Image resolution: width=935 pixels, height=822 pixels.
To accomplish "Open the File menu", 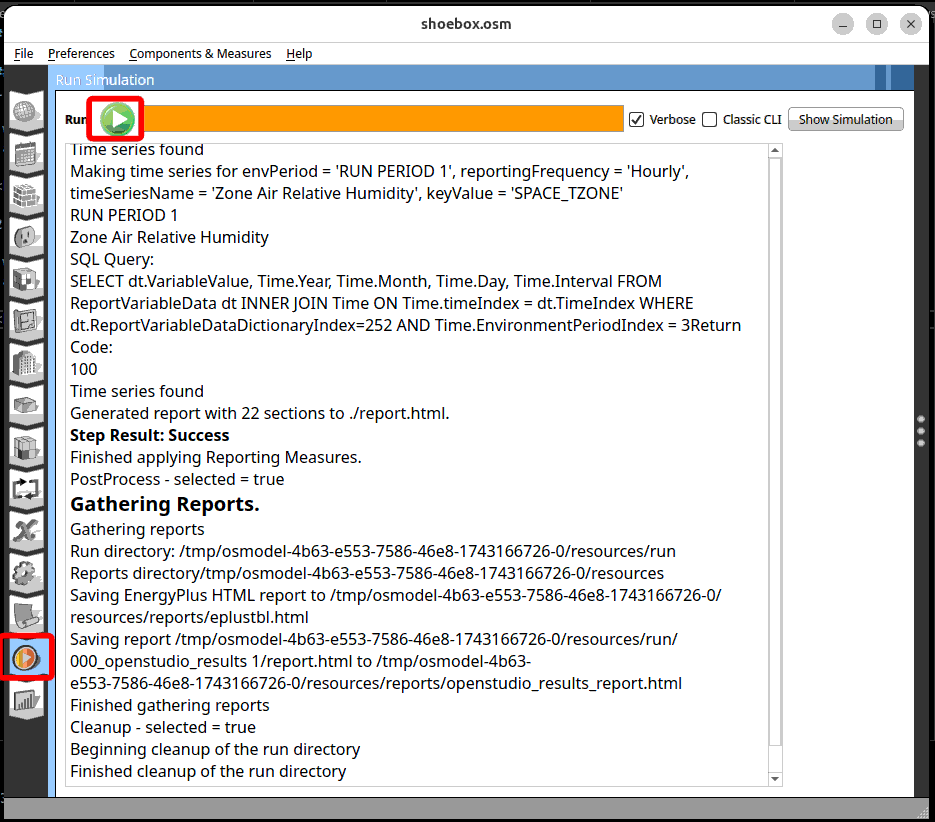I will pos(24,53).
